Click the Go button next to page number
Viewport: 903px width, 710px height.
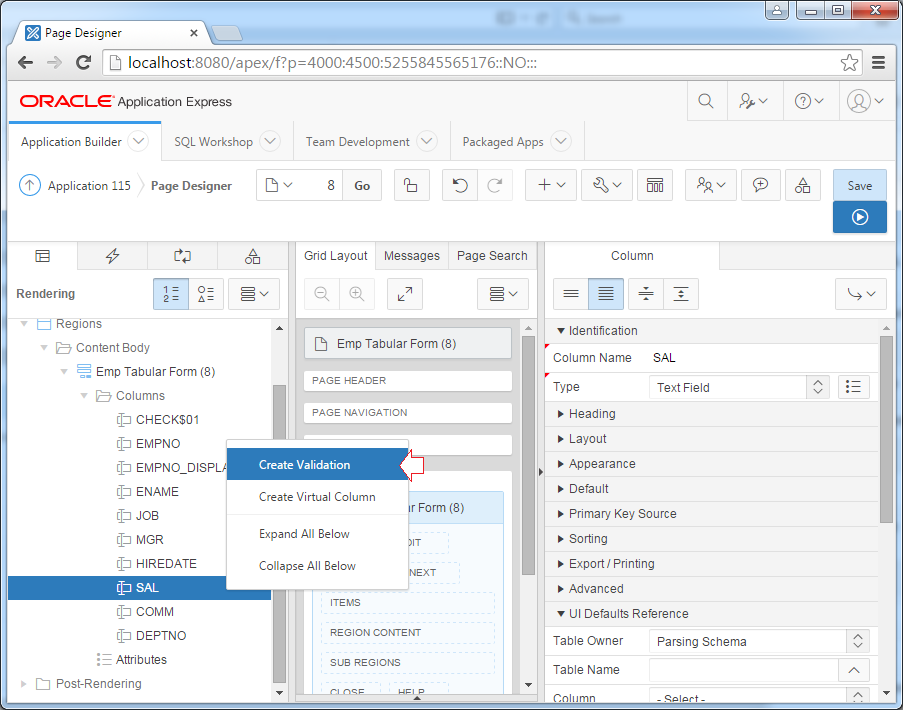click(362, 185)
